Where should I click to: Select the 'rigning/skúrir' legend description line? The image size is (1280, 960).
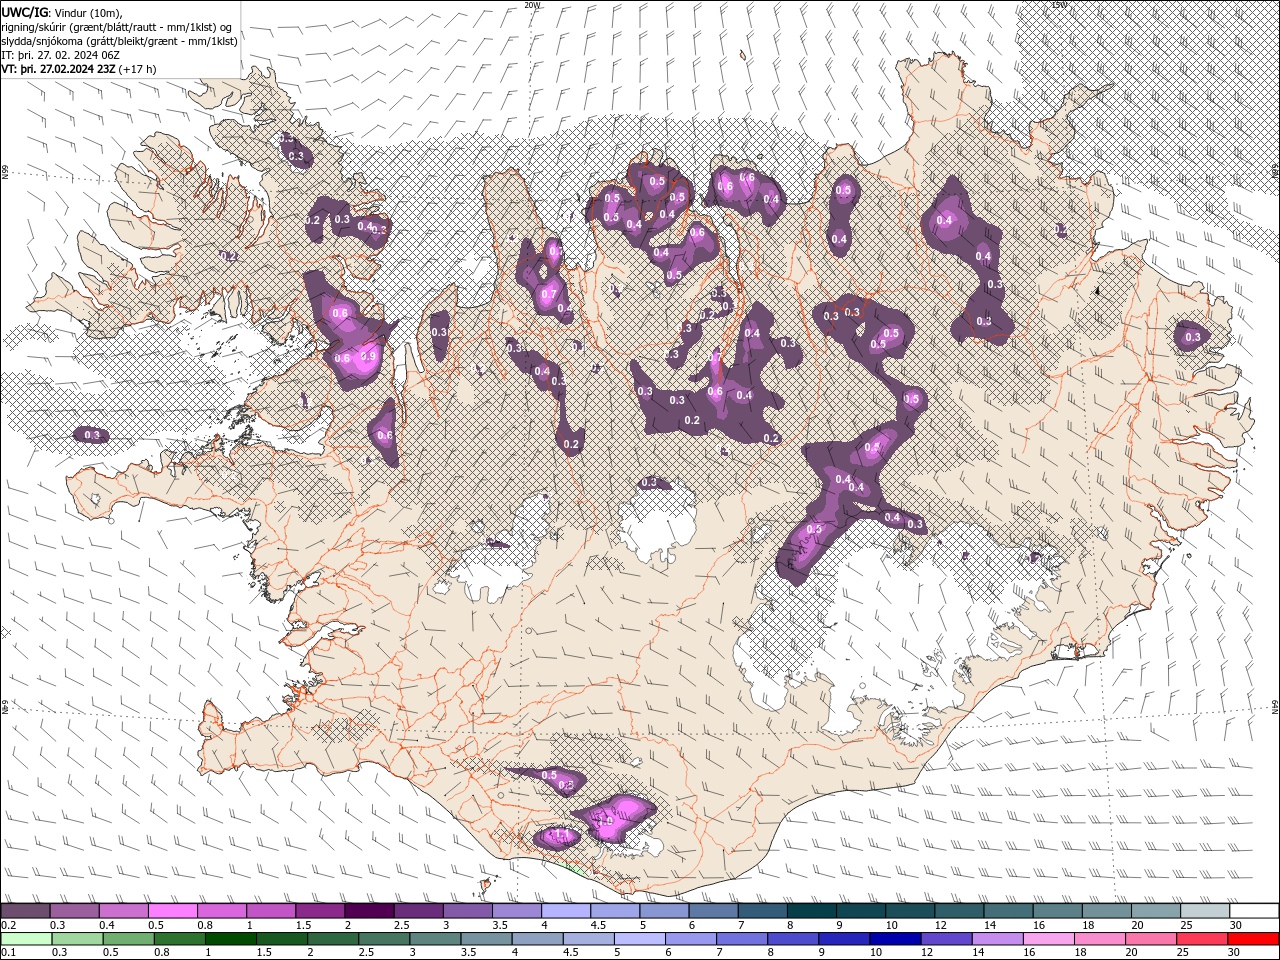tap(117, 27)
